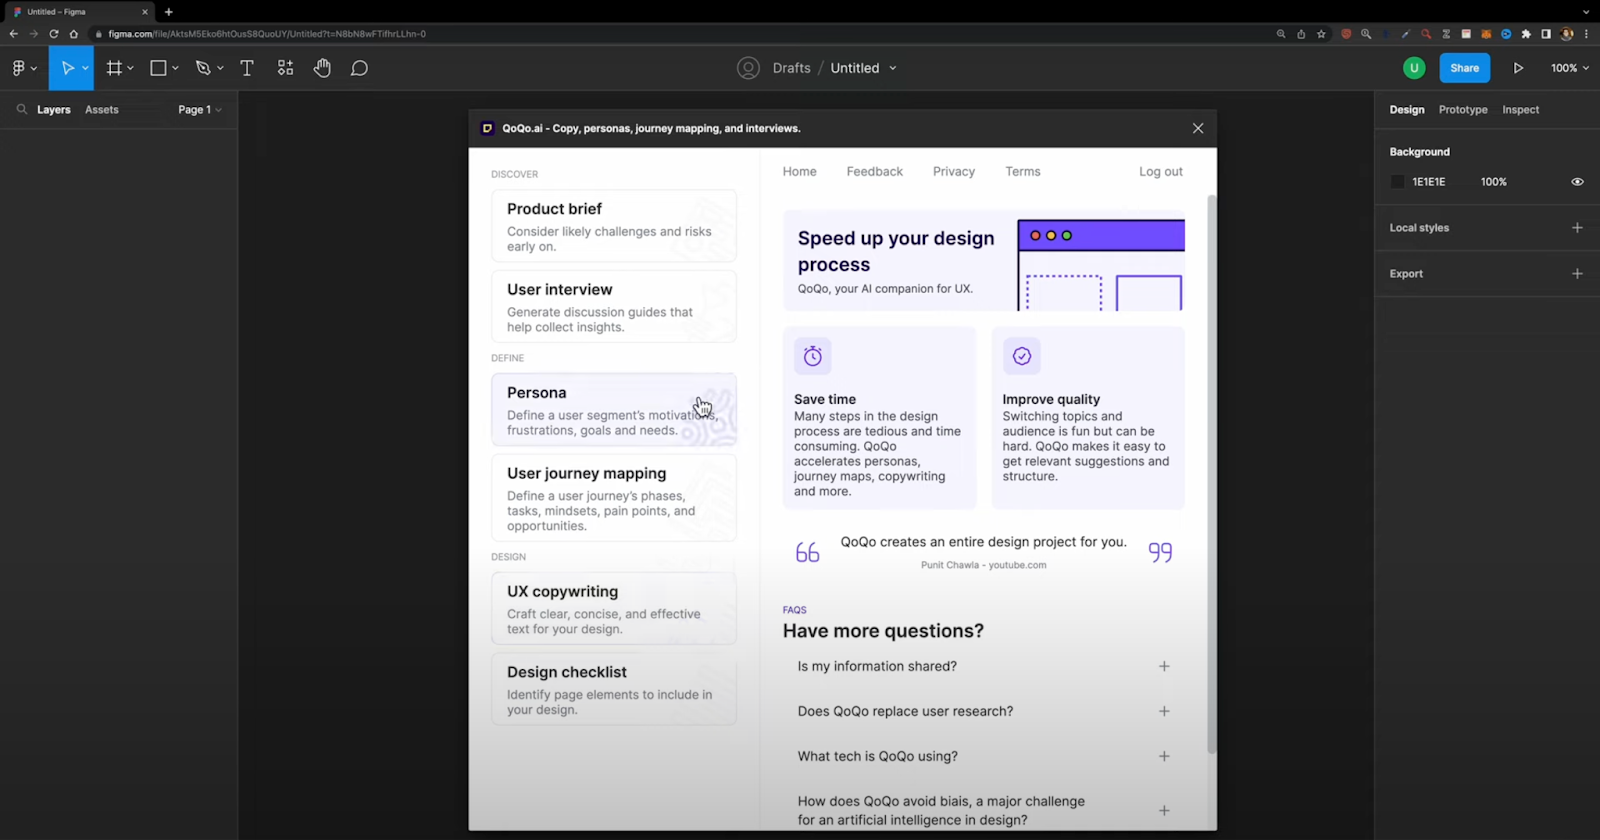Select the Comment tool
Viewport: 1600px width, 840px height.
[x=359, y=68]
